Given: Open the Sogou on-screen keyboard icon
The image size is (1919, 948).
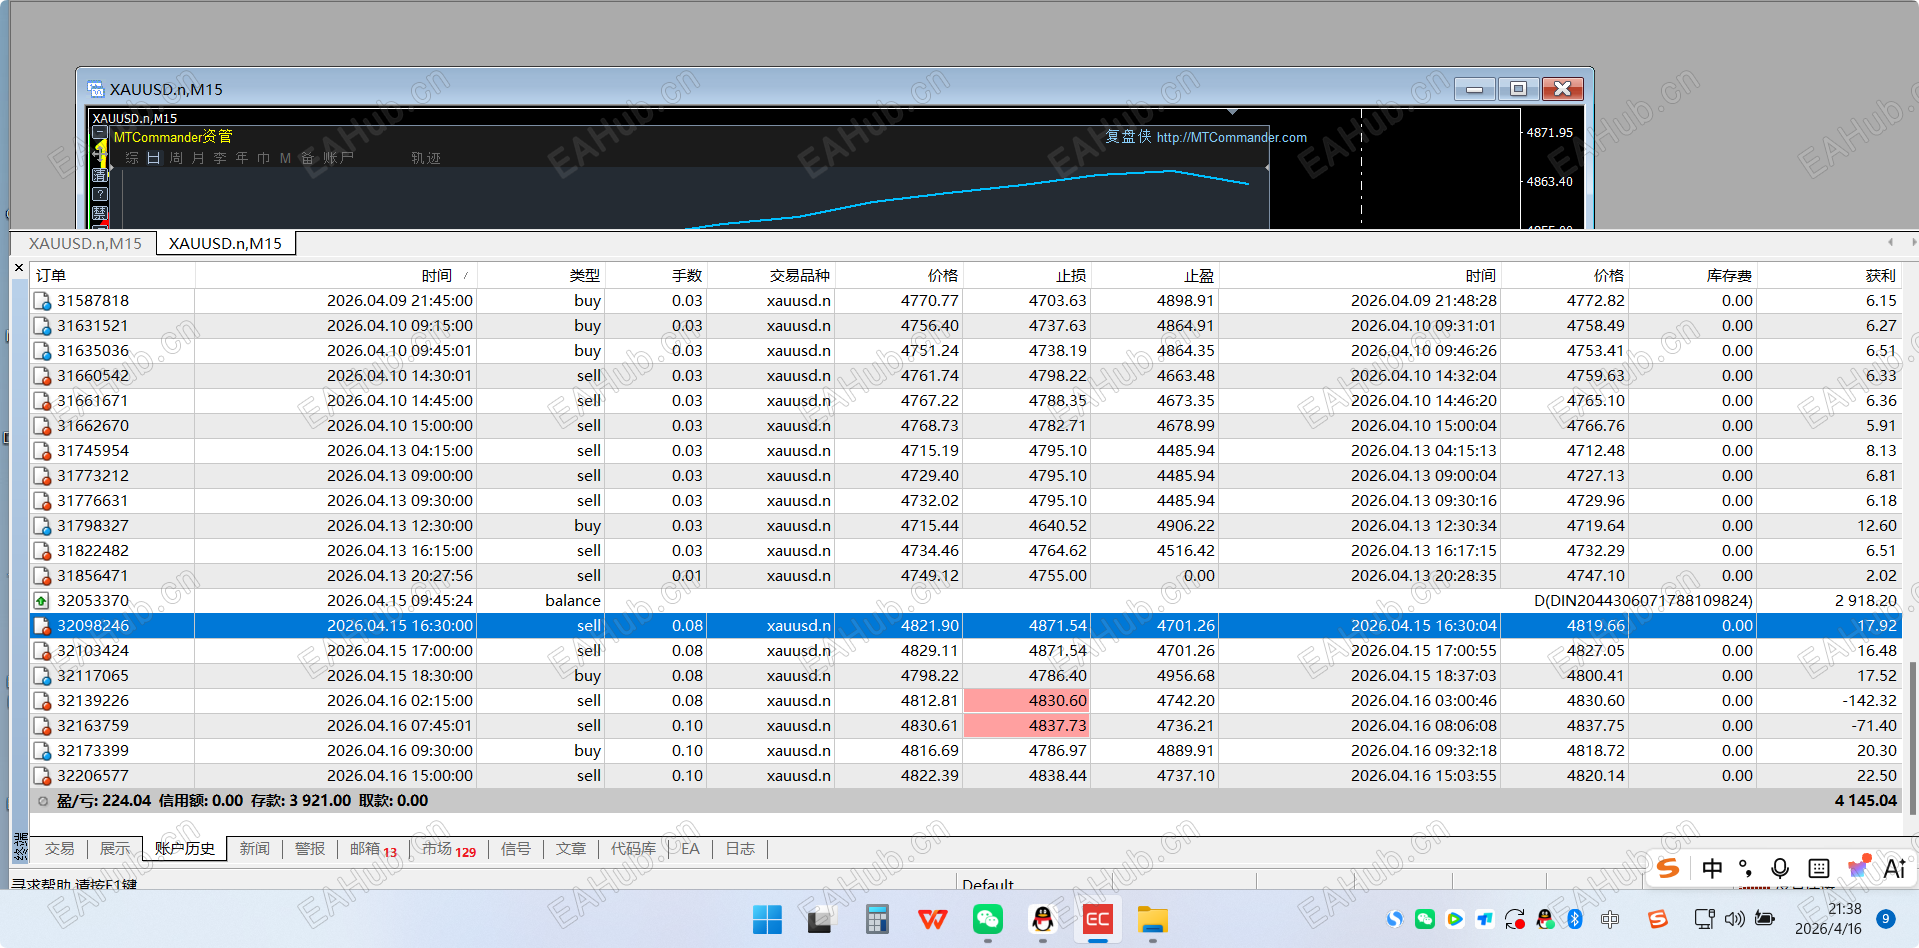Looking at the screenshot, I should (1819, 868).
